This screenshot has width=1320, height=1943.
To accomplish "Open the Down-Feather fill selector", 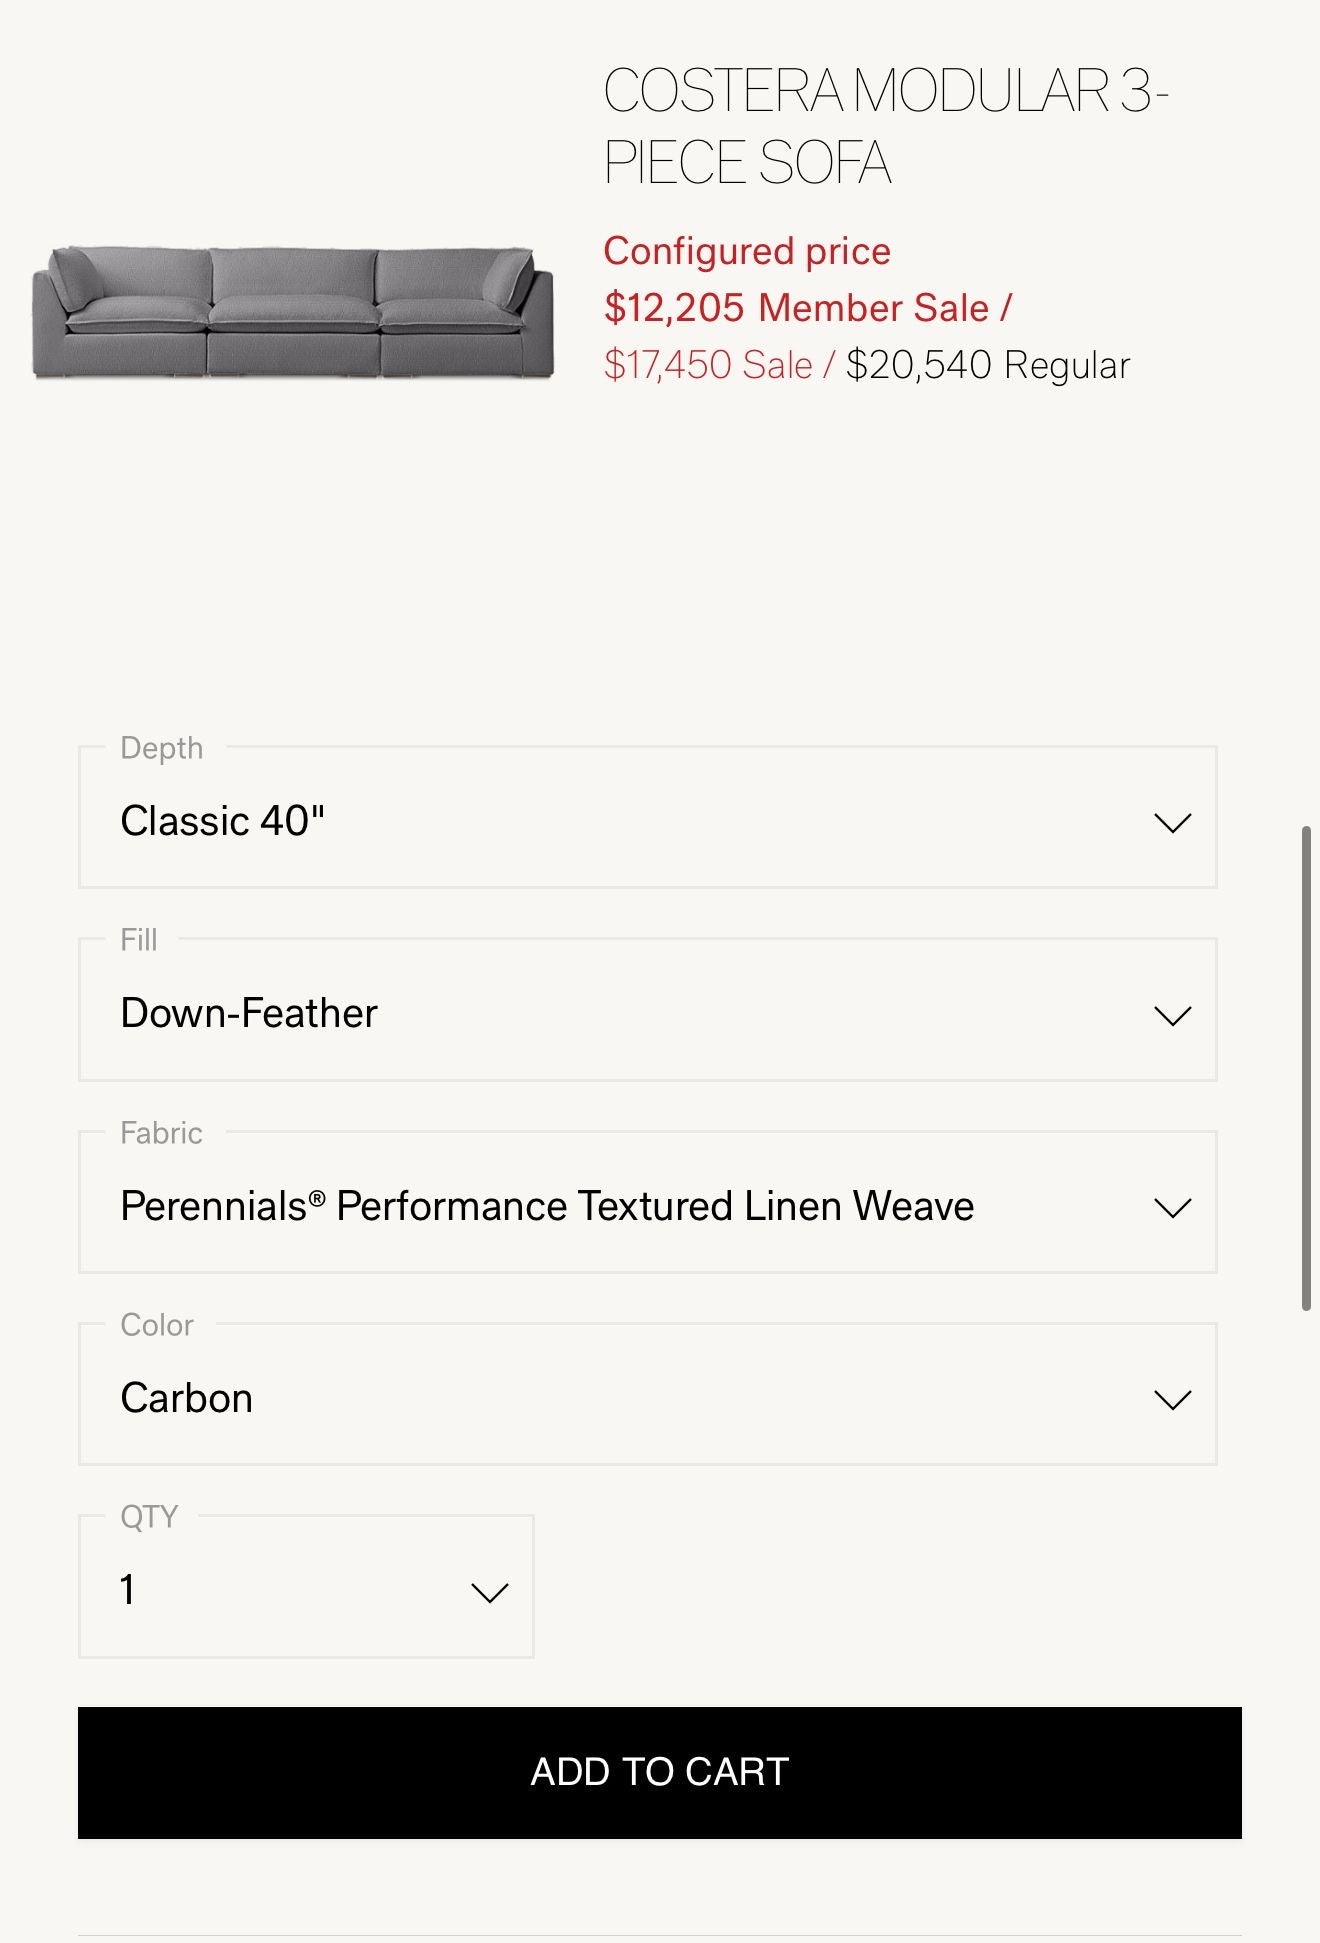I will (x=249, y=1013).
